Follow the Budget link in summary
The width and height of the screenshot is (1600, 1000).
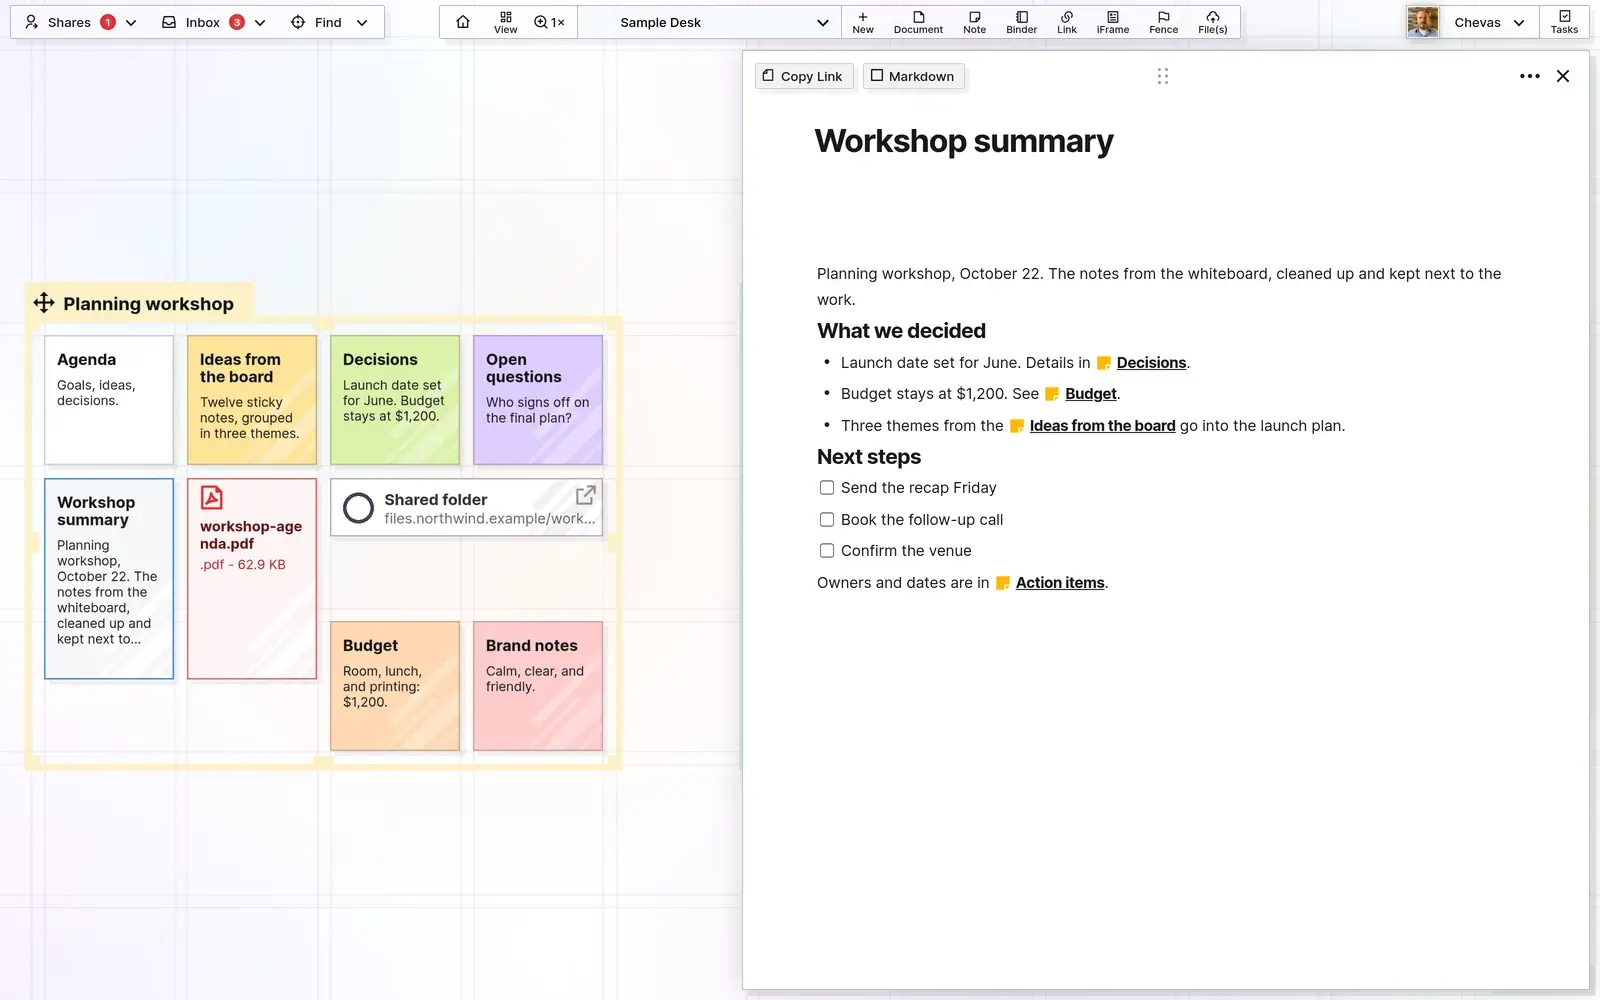coord(1091,394)
